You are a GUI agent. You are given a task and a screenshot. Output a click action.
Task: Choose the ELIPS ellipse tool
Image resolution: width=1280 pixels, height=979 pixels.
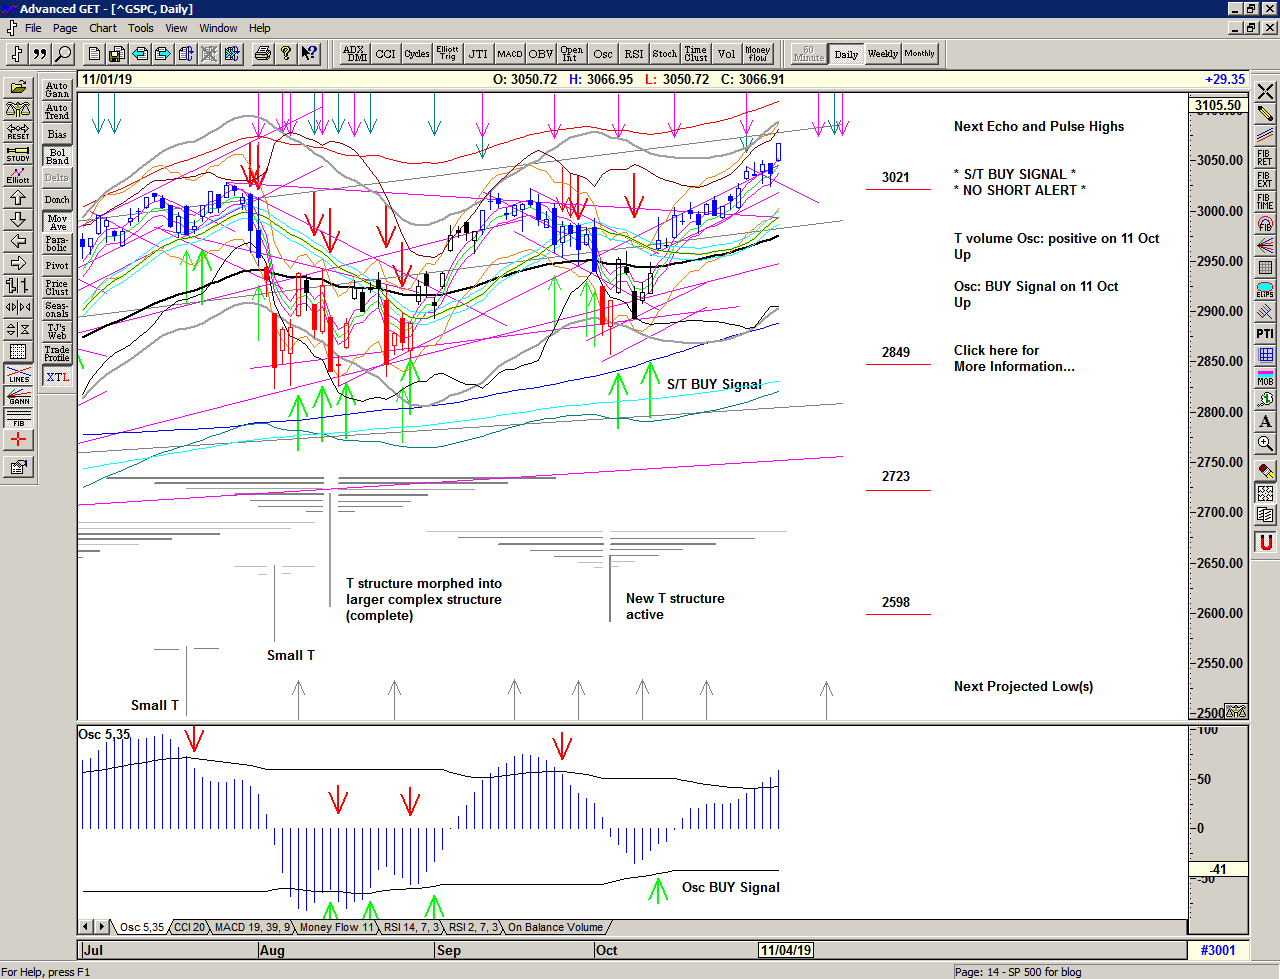click(1265, 290)
